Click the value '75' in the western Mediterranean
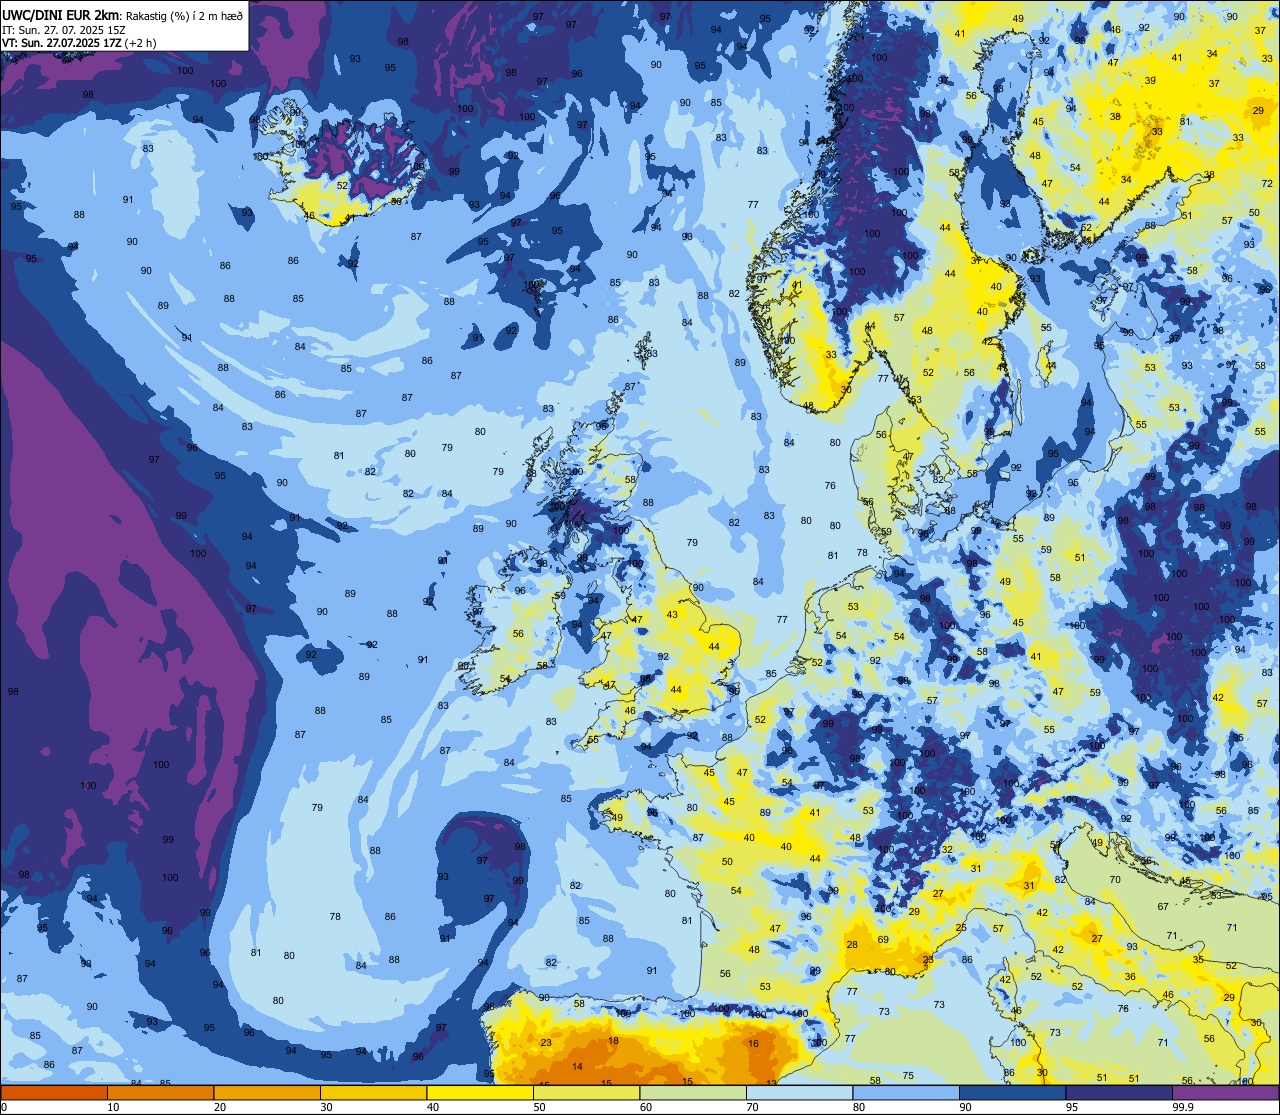Image resolution: width=1280 pixels, height=1115 pixels. pyautogui.click(x=908, y=1076)
